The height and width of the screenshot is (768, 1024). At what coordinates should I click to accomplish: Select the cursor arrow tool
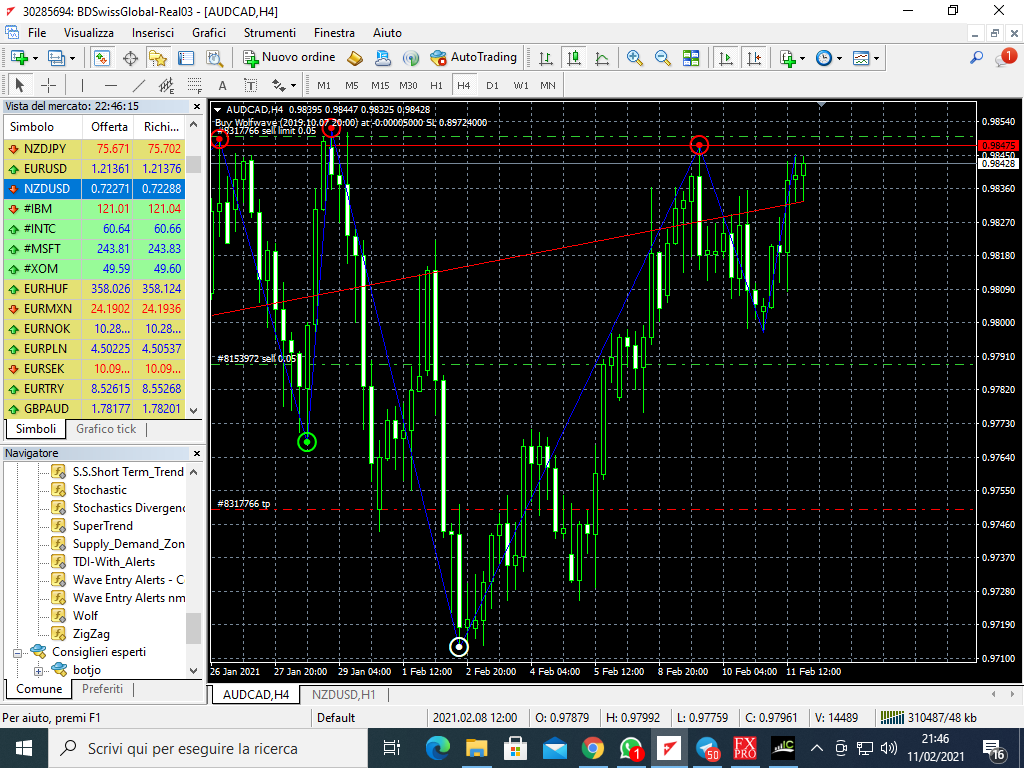20,85
